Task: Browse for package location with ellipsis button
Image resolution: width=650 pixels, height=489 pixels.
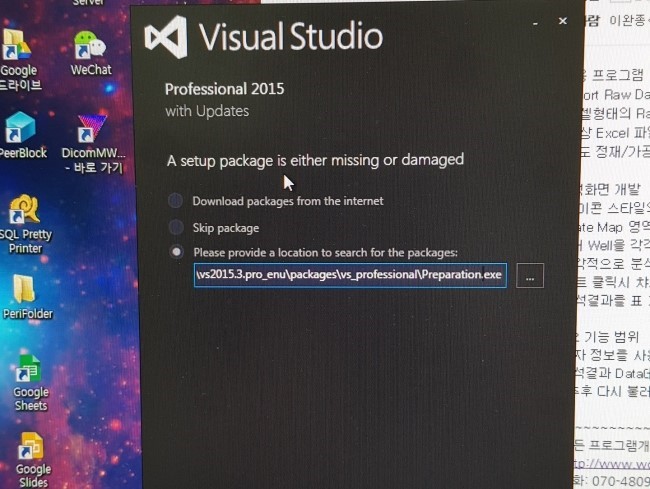Action: tap(530, 276)
